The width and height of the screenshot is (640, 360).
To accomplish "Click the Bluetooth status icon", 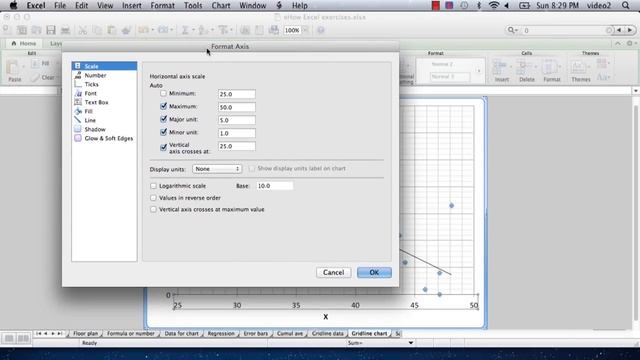I will 478,5.
